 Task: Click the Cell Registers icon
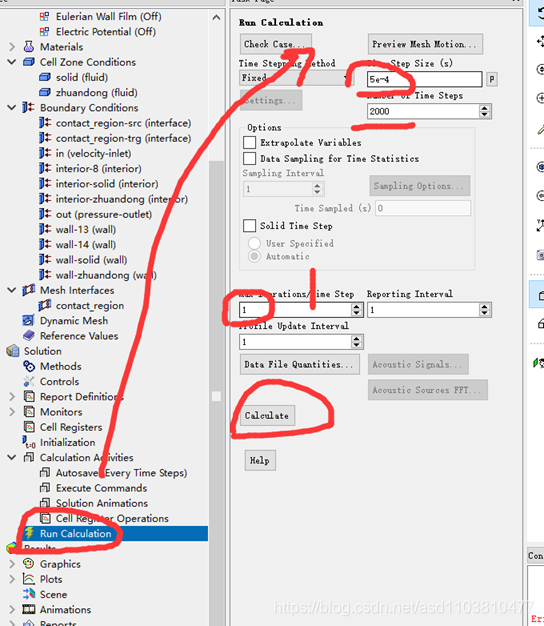coord(29,427)
